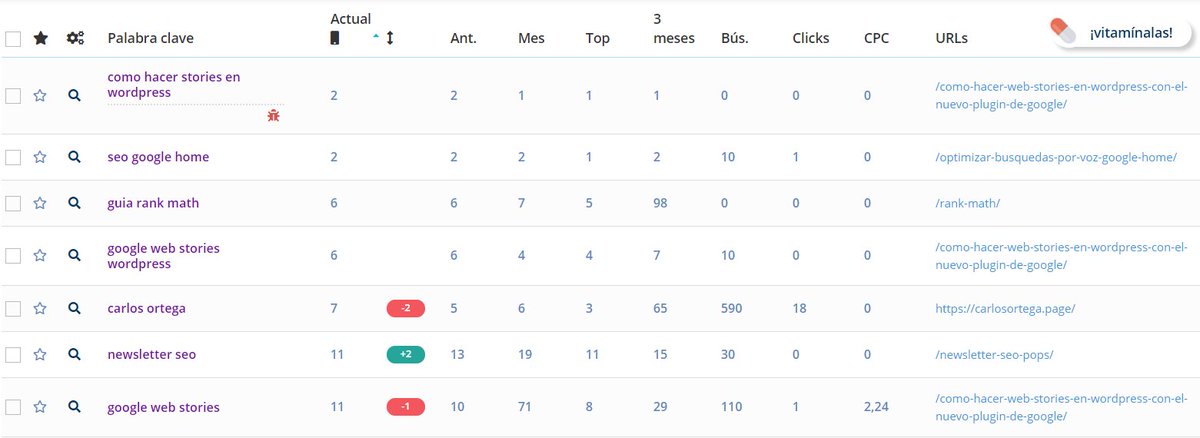This screenshot has height=438, width=1200.
Task: Star the 'google web stories wordpress' keyword
Action: [40, 256]
